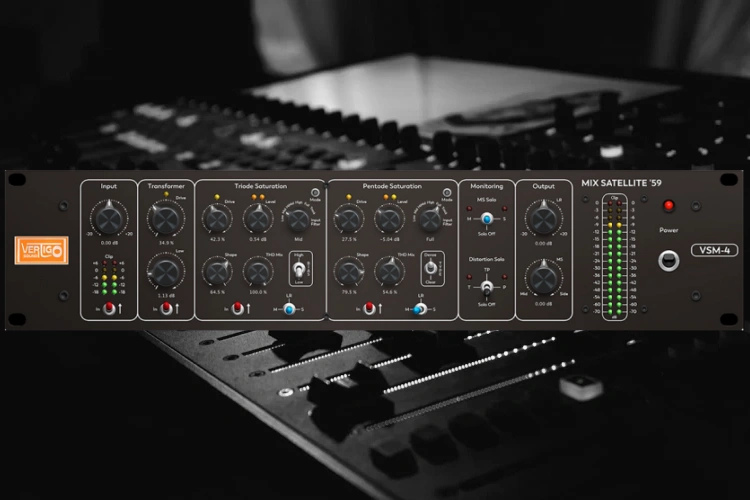Click the Triode 0.54 dB level value

(x=258, y=239)
